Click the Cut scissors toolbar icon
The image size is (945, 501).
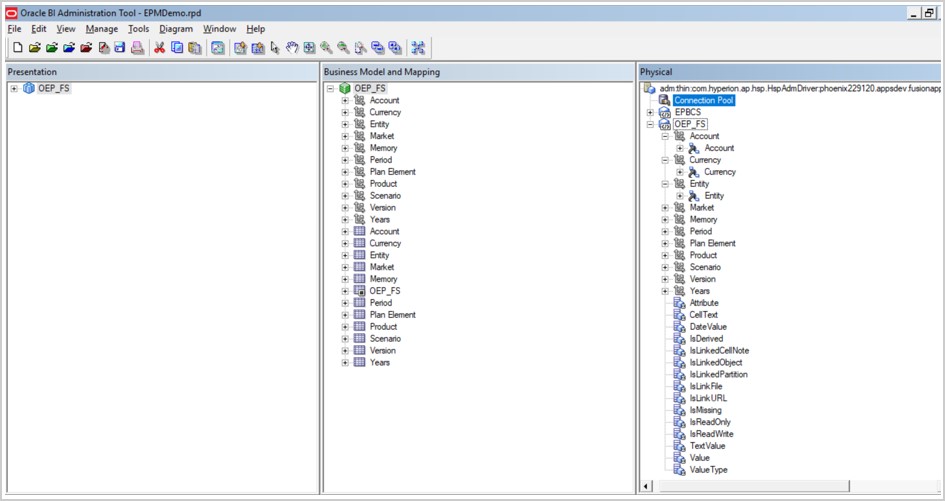pos(159,48)
